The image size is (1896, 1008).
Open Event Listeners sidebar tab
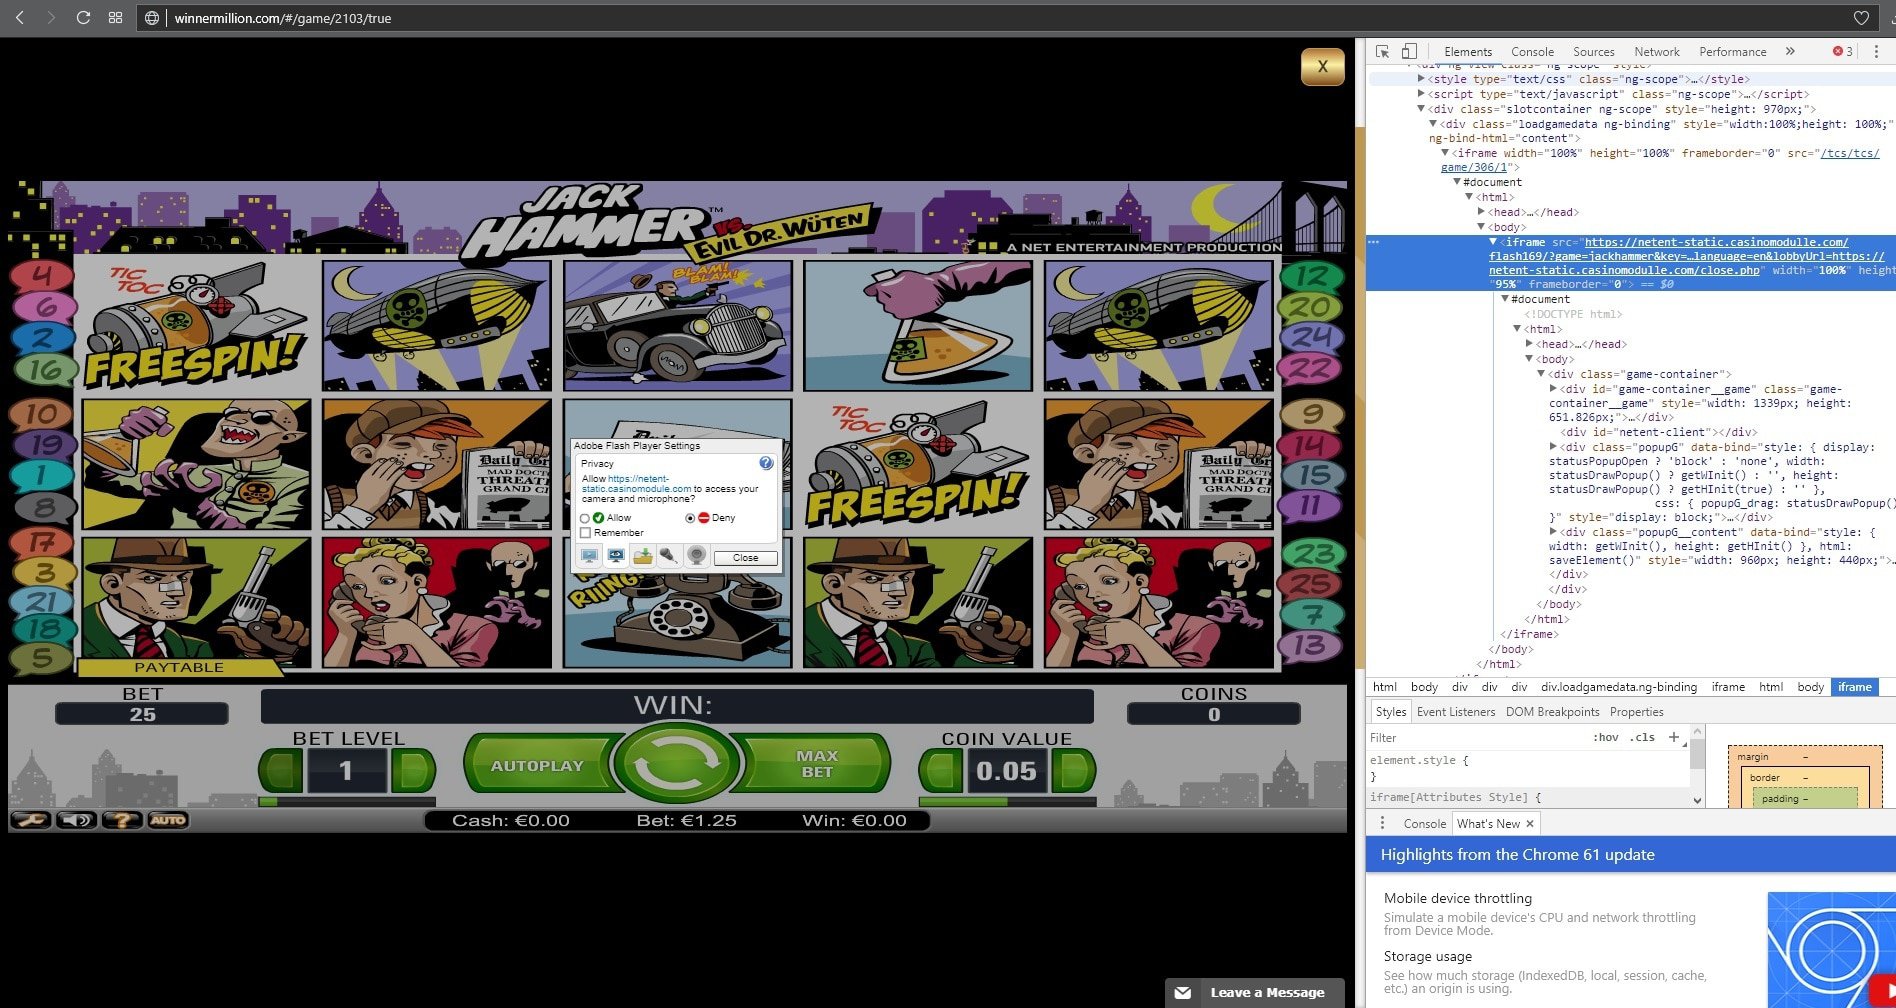pyautogui.click(x=1456, y=712)
